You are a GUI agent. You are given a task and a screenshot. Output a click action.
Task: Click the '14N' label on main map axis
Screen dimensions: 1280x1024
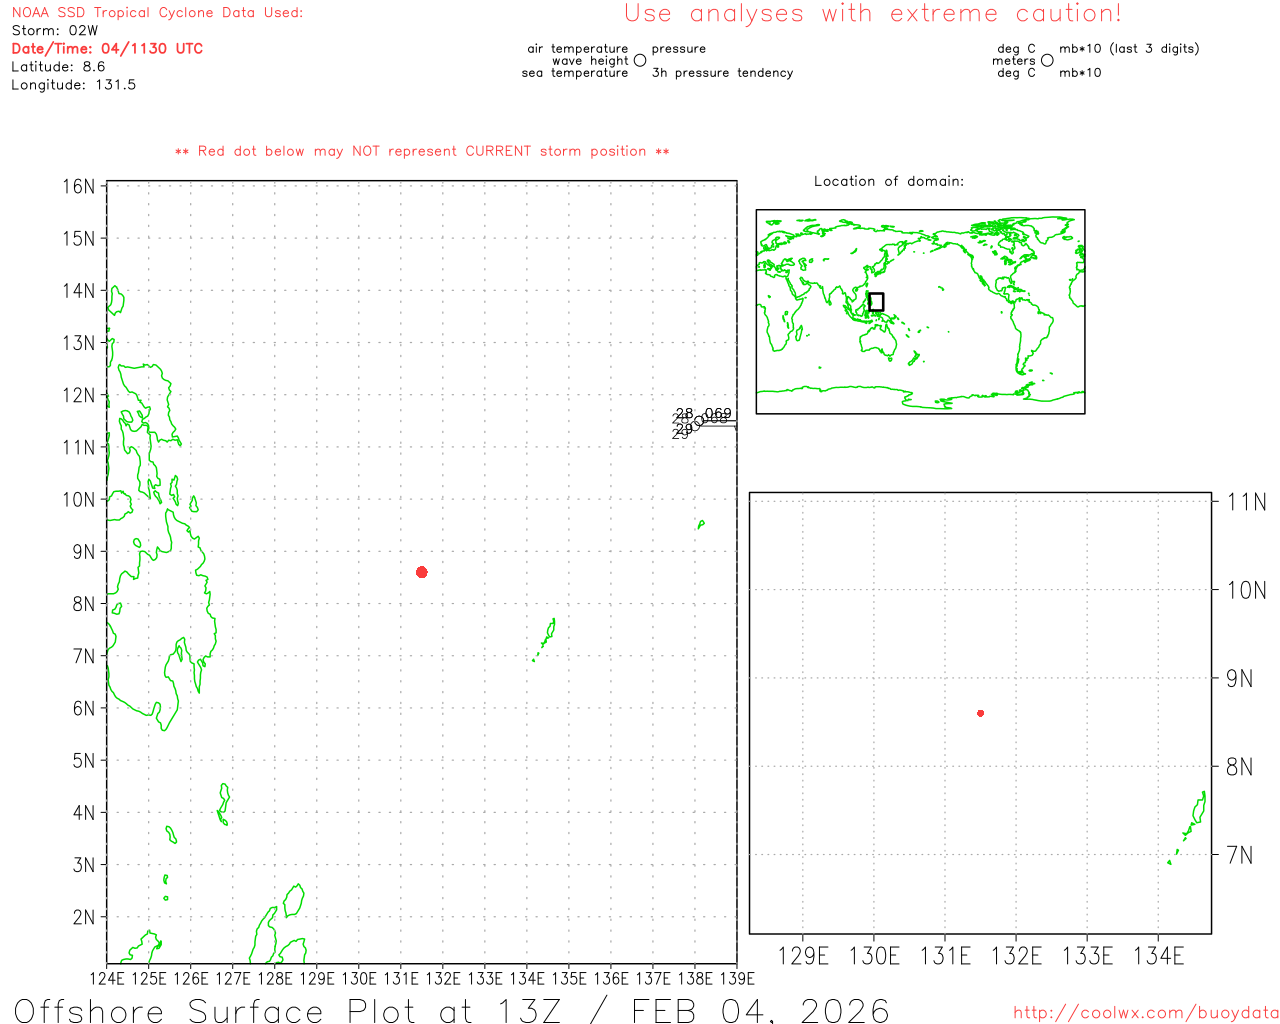click(79, 291)
